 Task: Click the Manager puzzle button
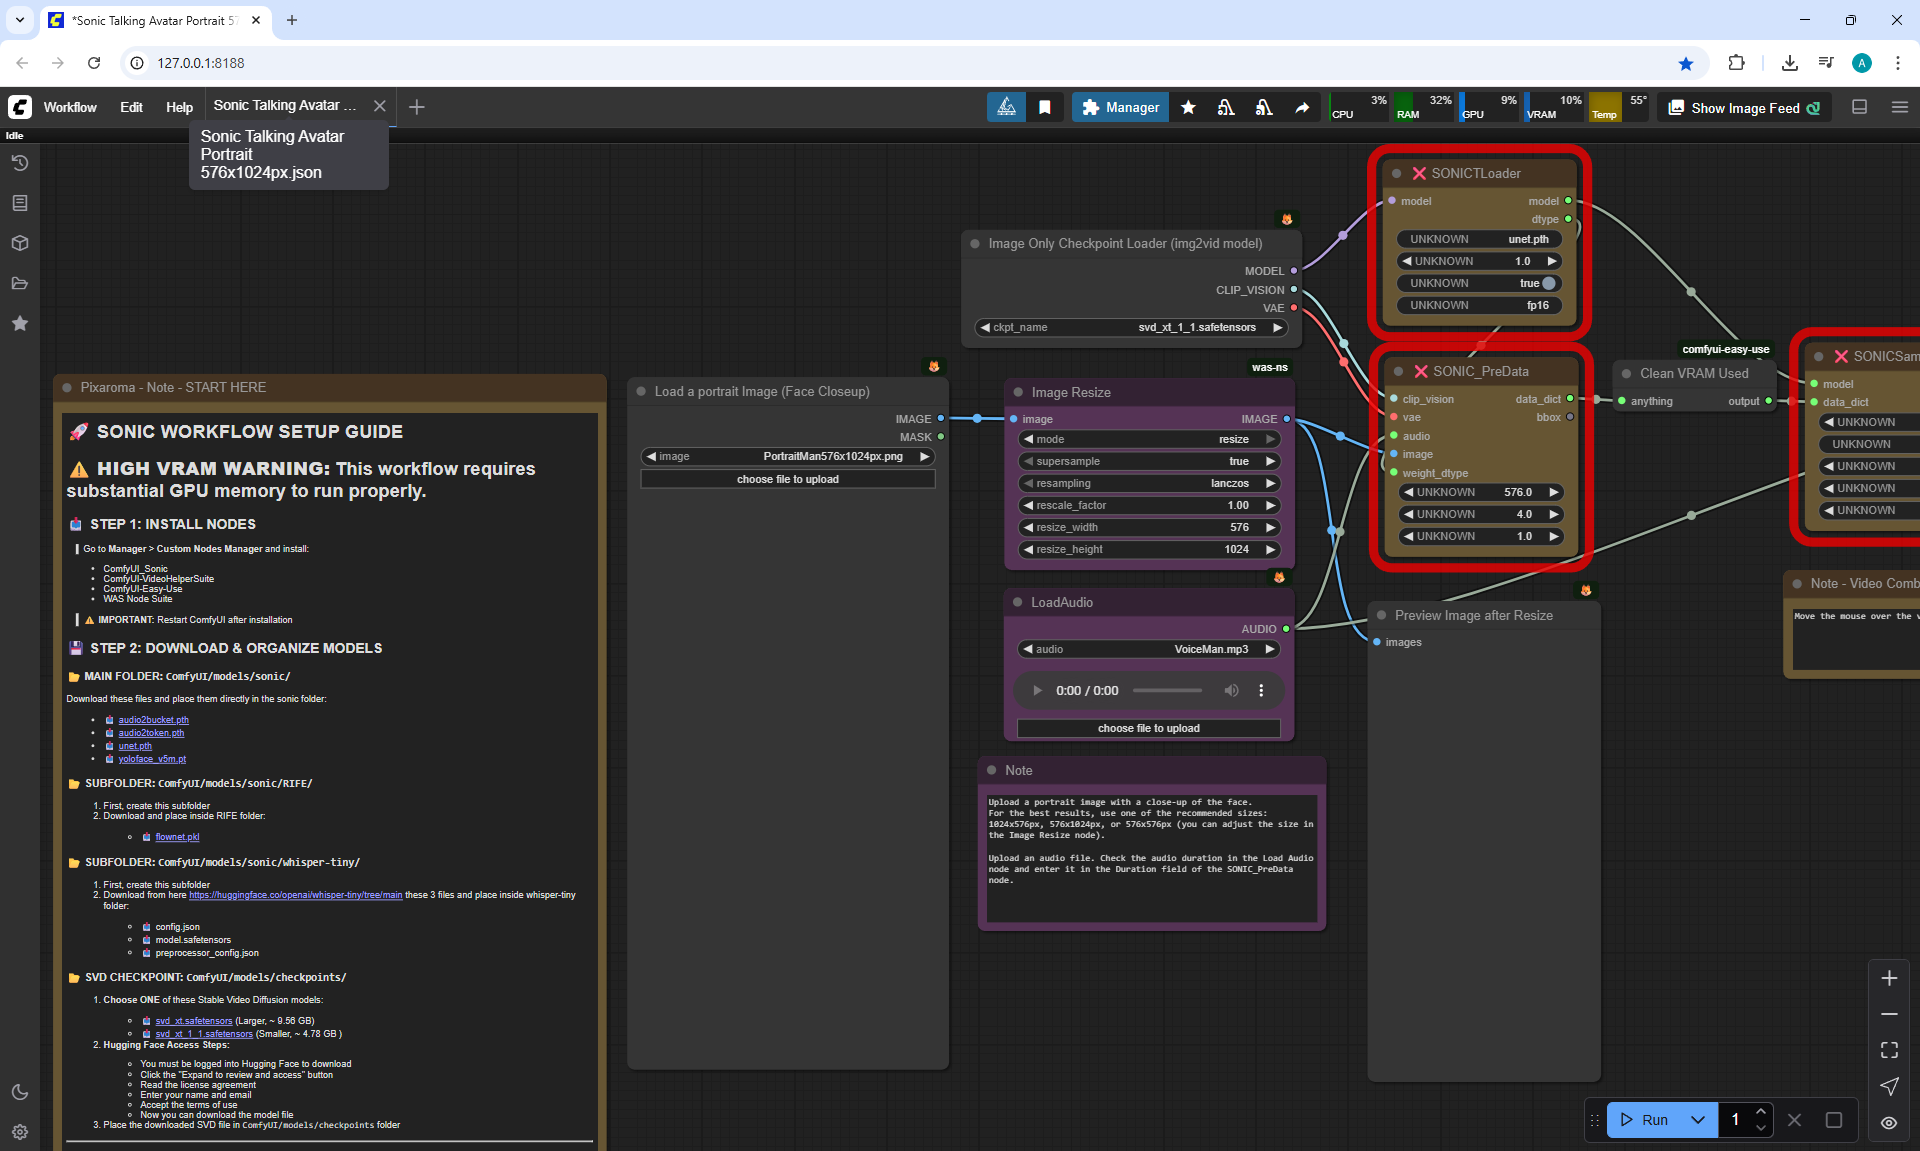[x=1120, y=107]
